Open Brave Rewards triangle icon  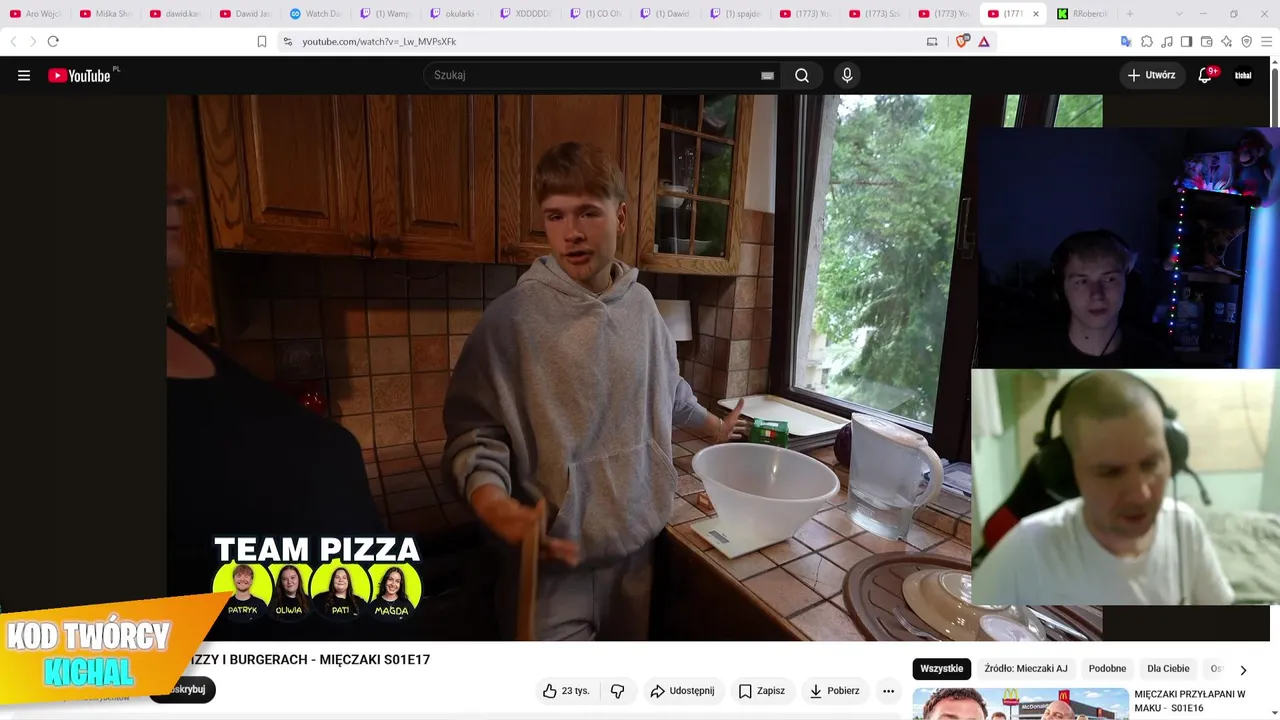tap(984, 41)
